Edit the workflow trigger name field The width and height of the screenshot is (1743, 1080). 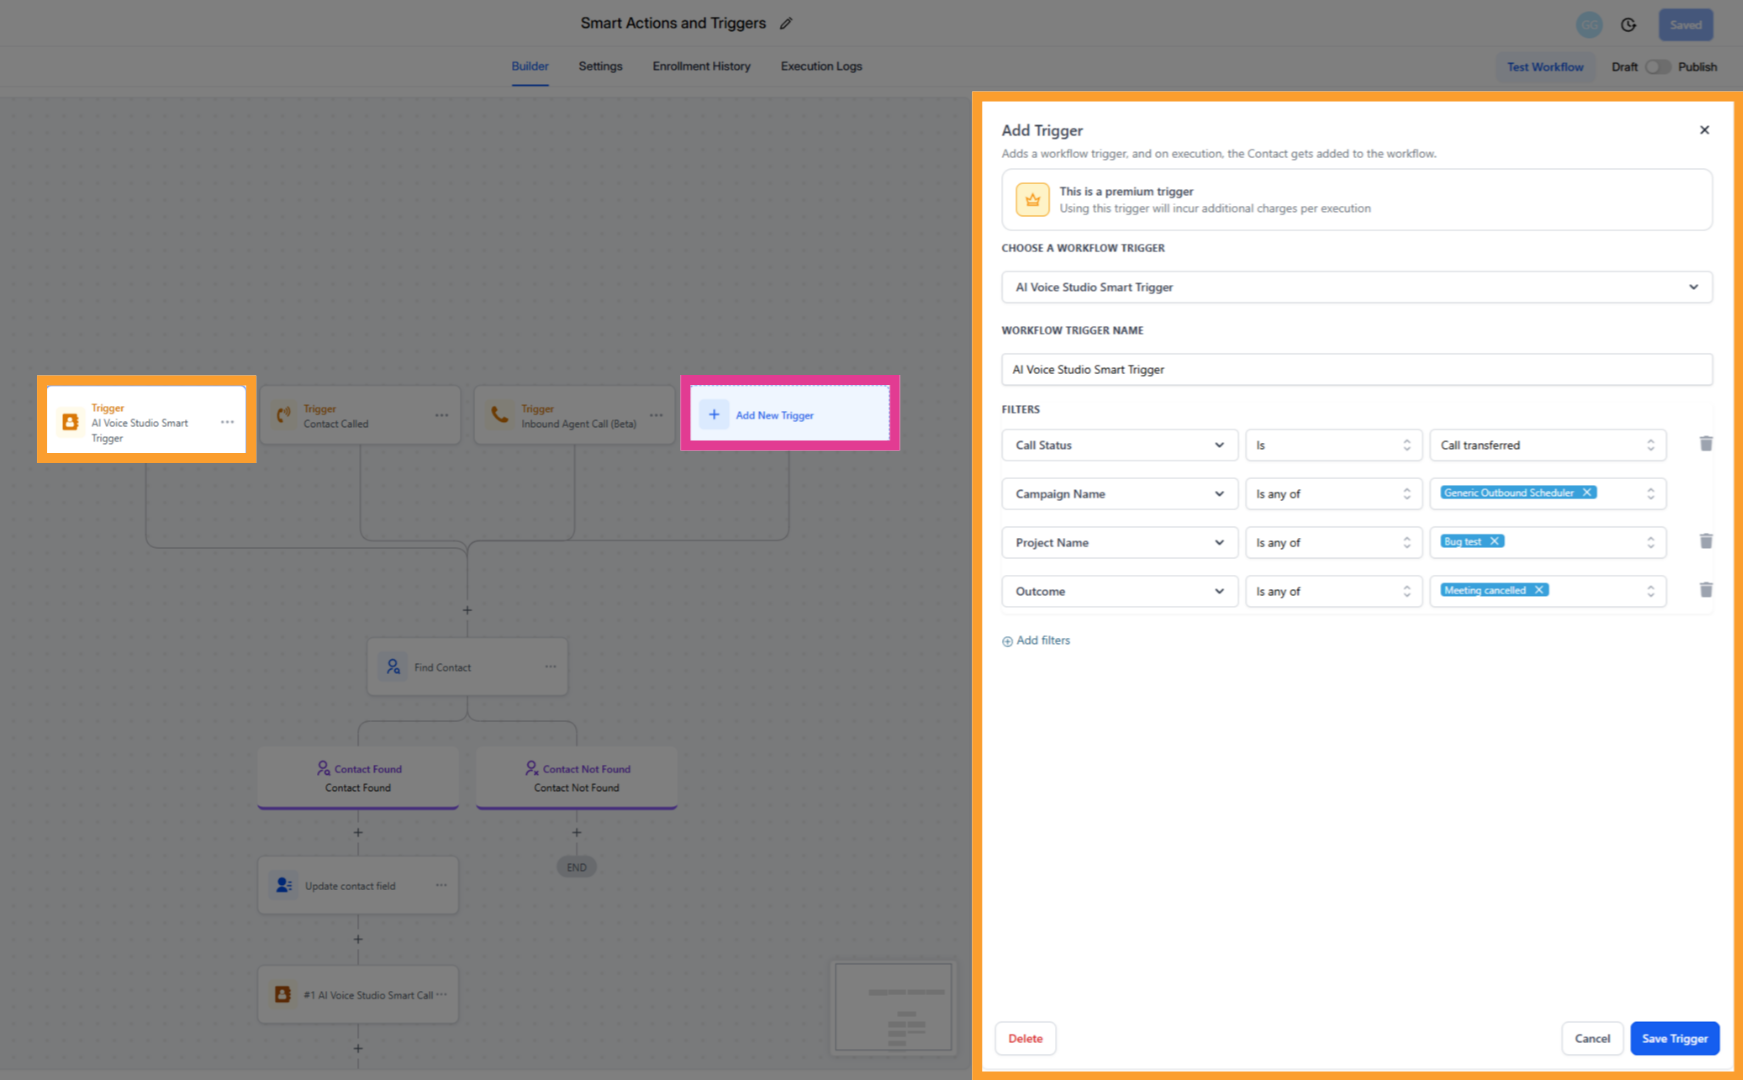1357,369
